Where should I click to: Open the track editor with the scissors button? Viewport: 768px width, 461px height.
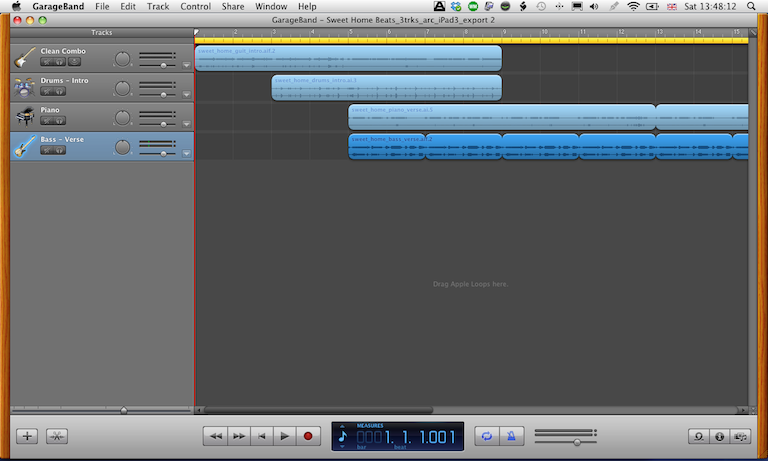click(57, 436)
